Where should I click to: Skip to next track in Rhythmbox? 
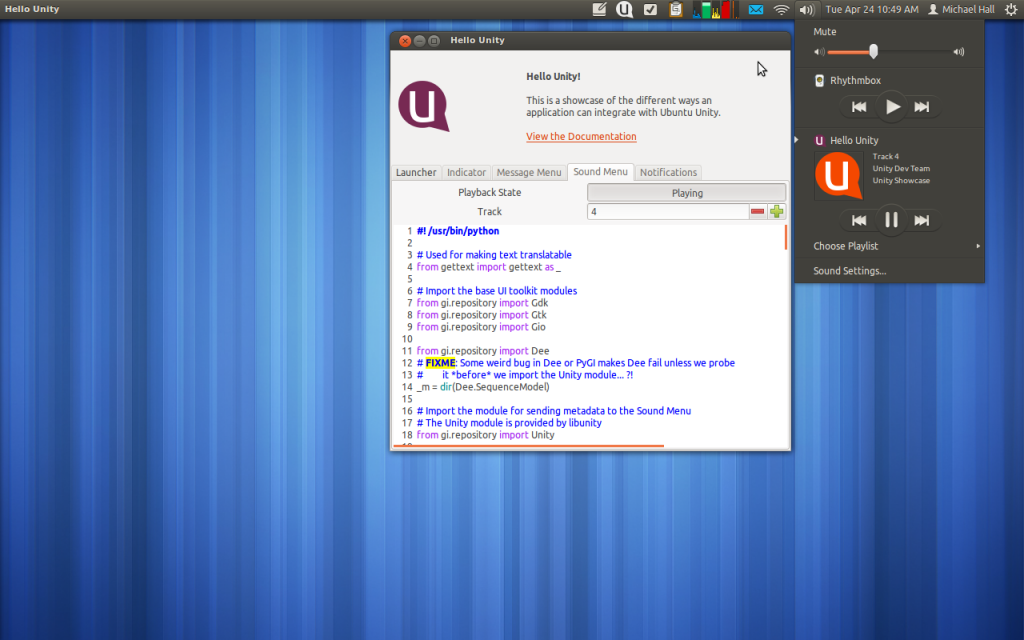pos(921,107)
